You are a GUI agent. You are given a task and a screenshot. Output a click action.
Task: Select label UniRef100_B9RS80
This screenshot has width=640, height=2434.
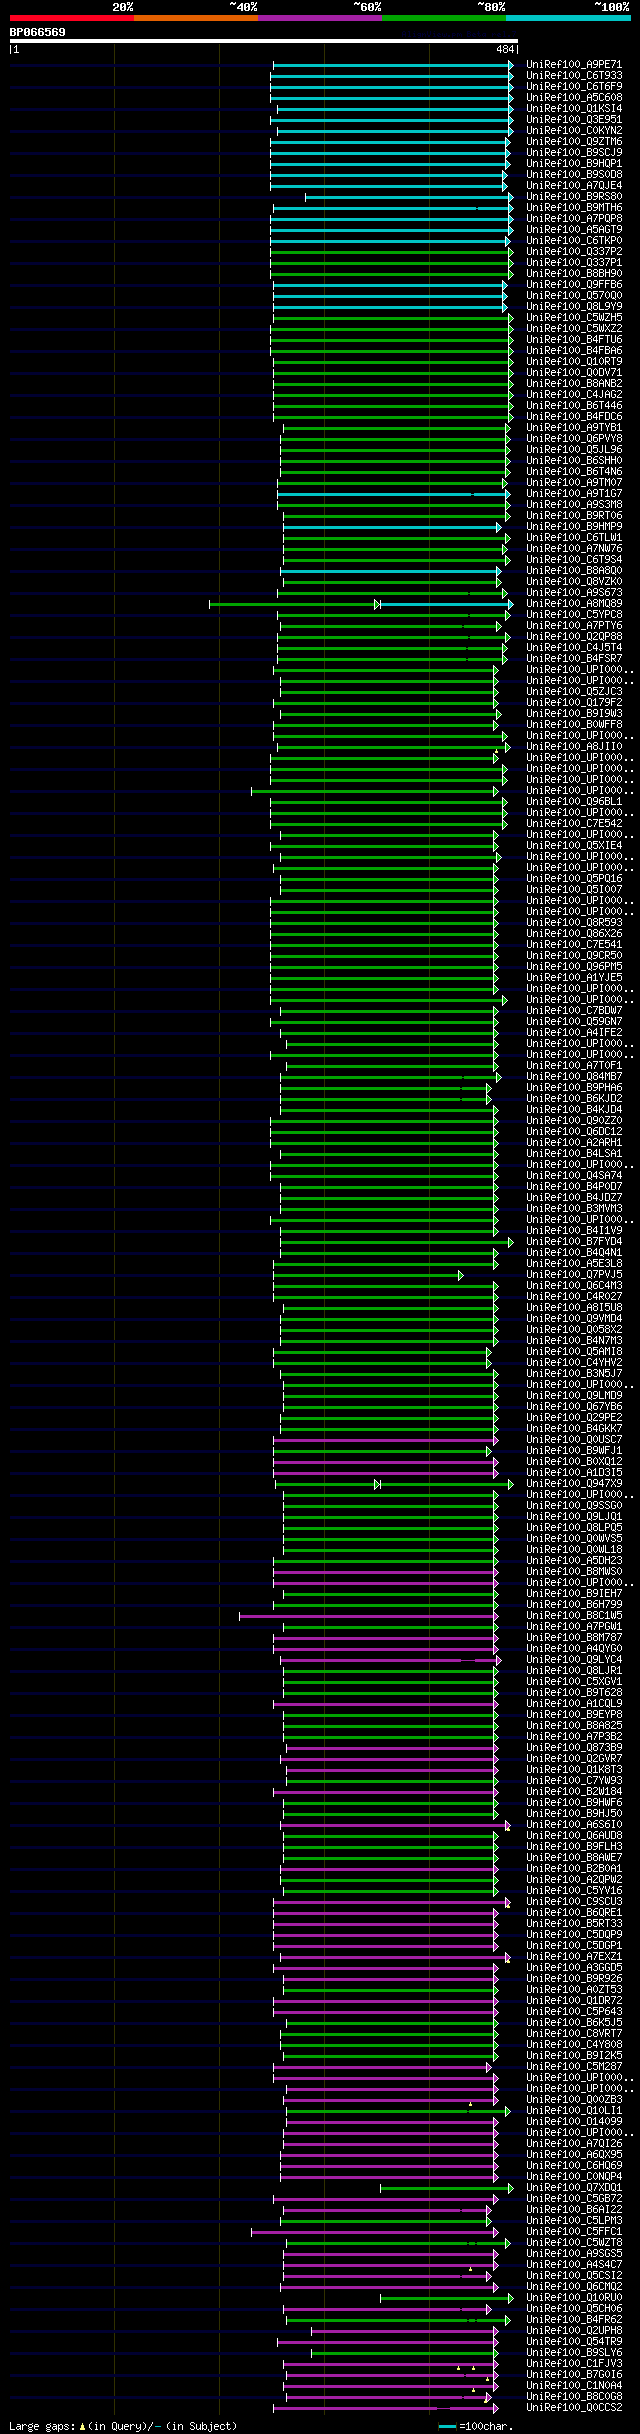574,196
